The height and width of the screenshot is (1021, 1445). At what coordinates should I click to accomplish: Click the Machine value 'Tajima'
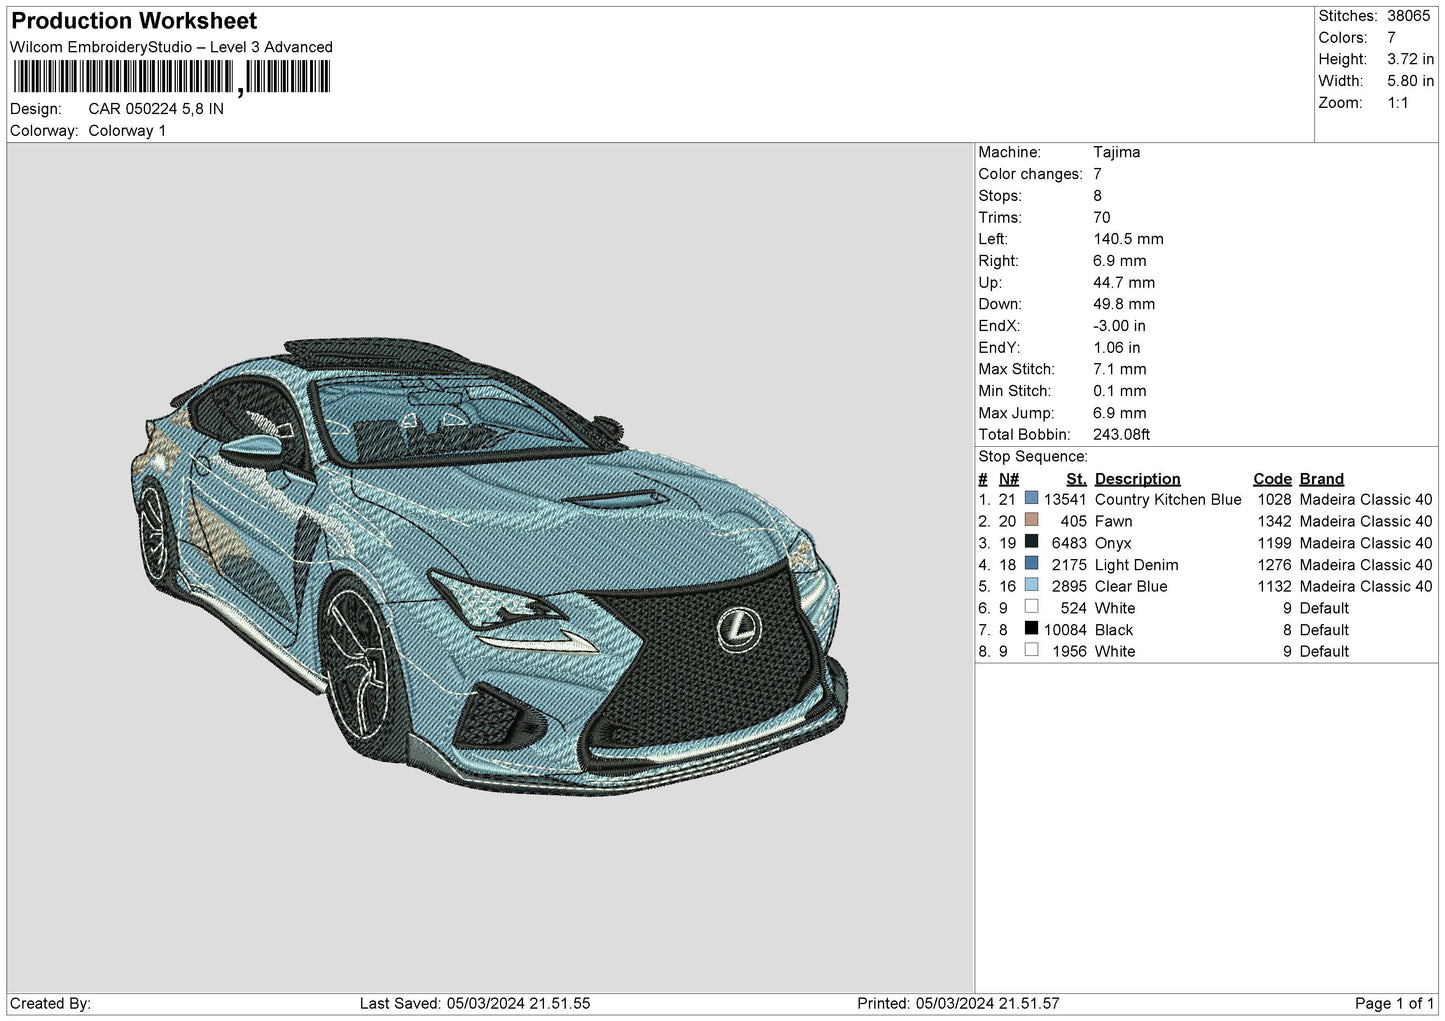[1116, 152]
